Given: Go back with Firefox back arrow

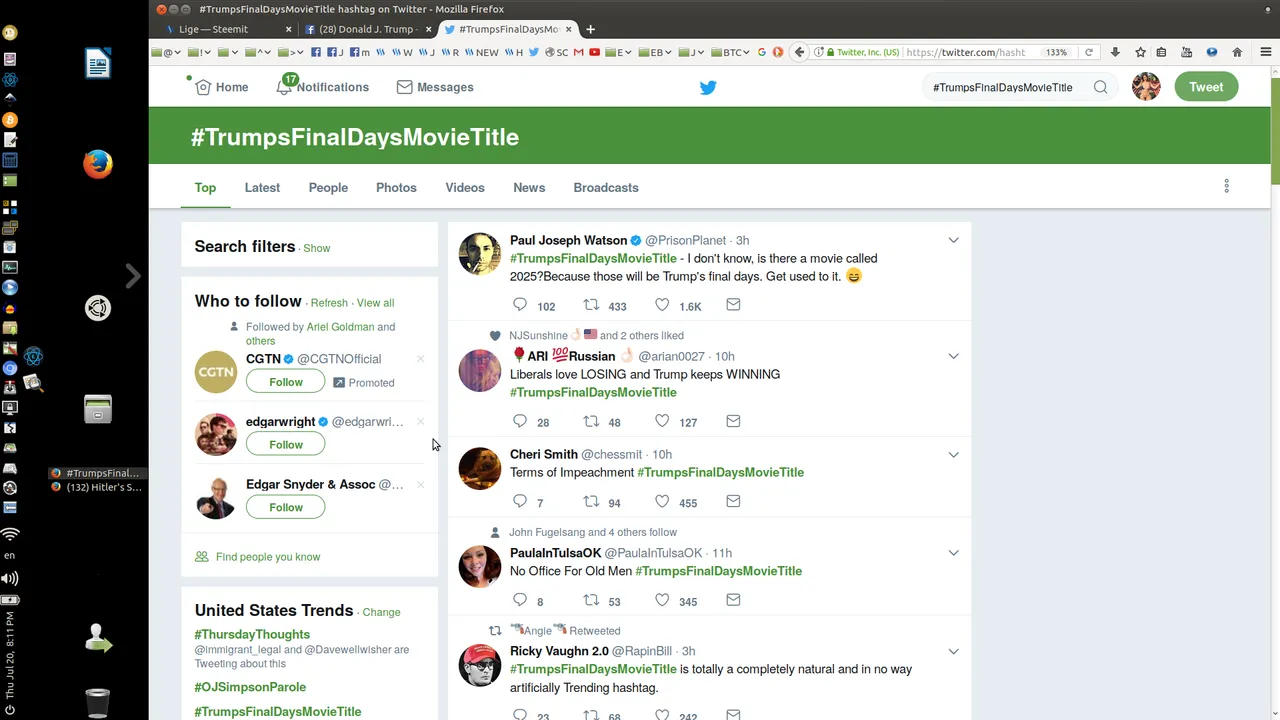Looking at the screenshot, I should (799, 52).
